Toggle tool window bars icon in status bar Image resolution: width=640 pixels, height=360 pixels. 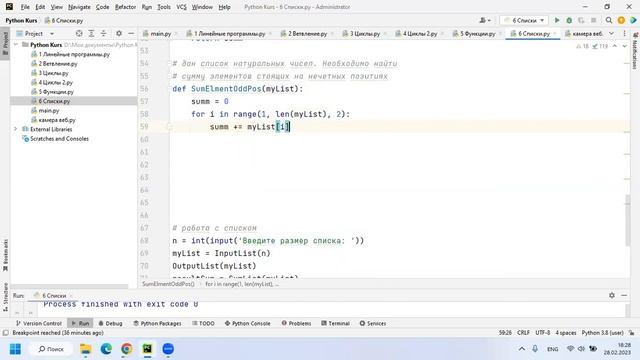[6, 333]
